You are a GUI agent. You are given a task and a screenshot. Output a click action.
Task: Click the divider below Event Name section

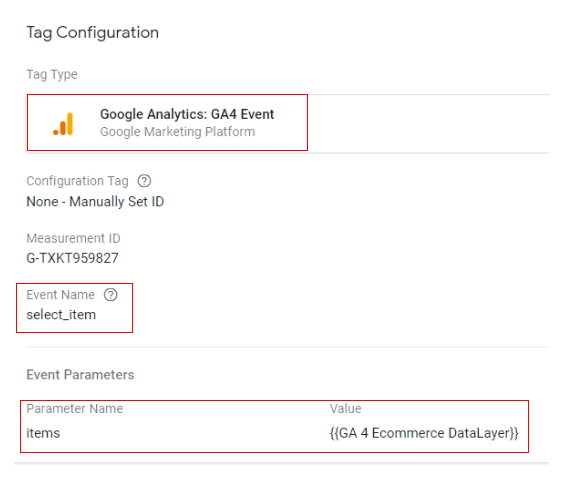[x=287, y=347]
